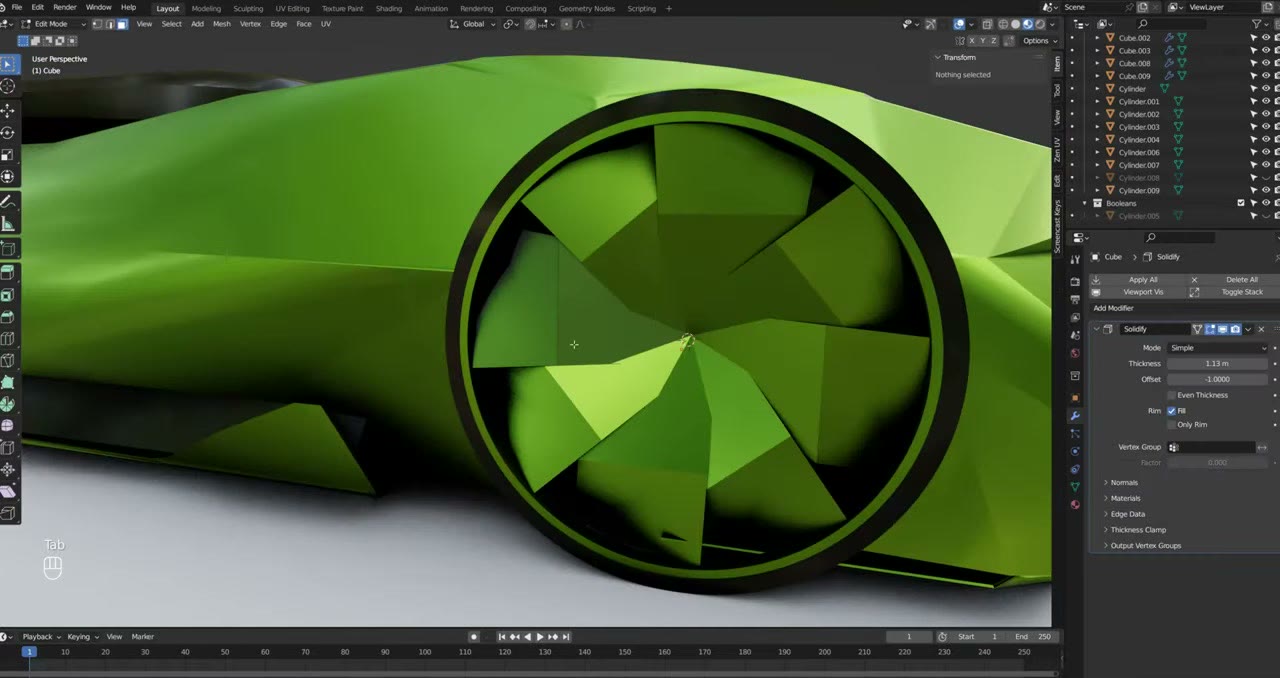Show Cylinder.008 using its visibility icon
Viewport: 1280px width, 678px height.
(1265, 178)
